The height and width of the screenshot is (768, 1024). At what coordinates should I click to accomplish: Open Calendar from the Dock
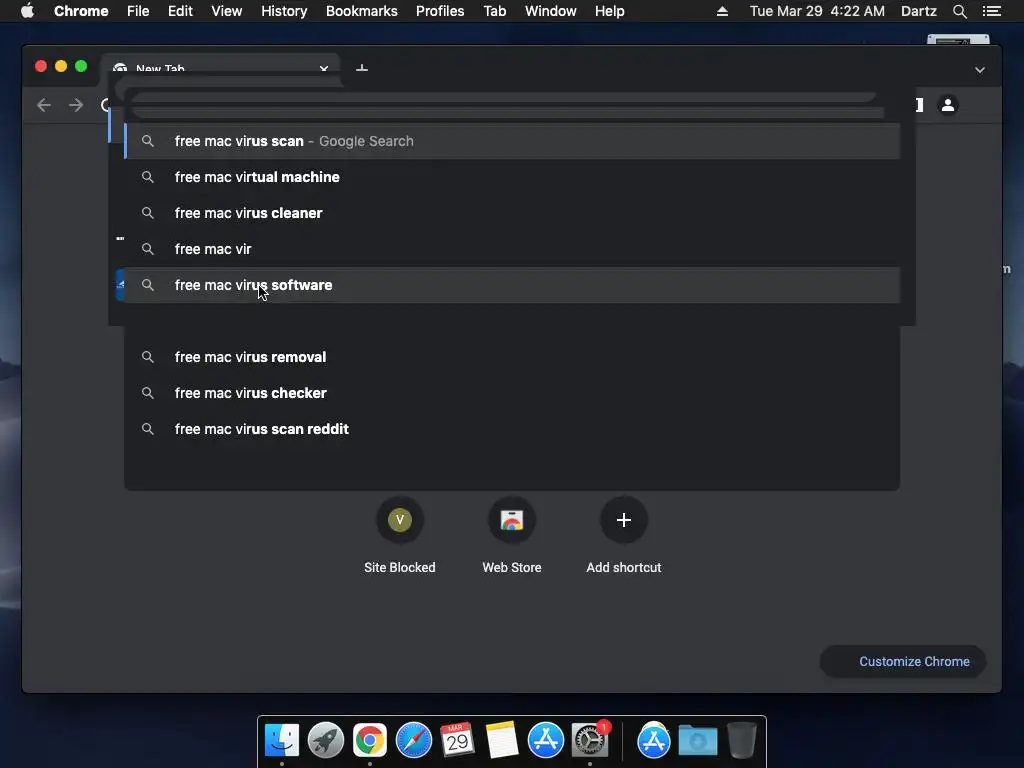pos(458,740)
